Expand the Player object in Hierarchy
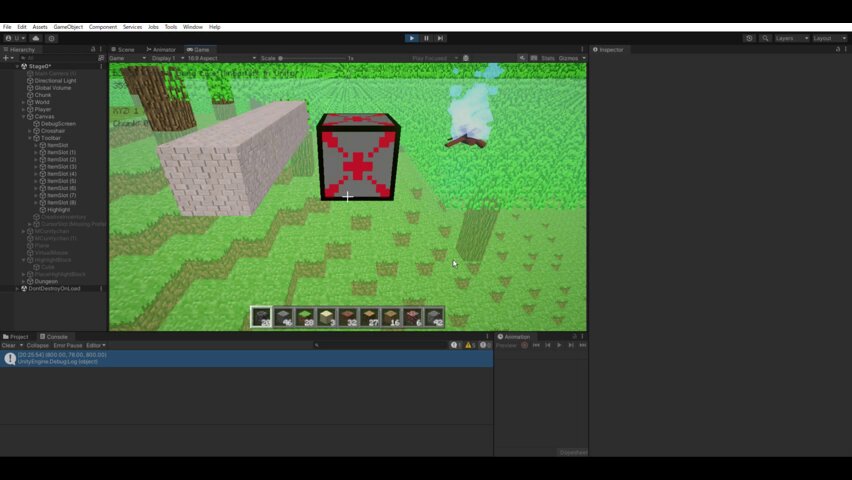Screen dimensions: 852x480 [x=23, y=109]
